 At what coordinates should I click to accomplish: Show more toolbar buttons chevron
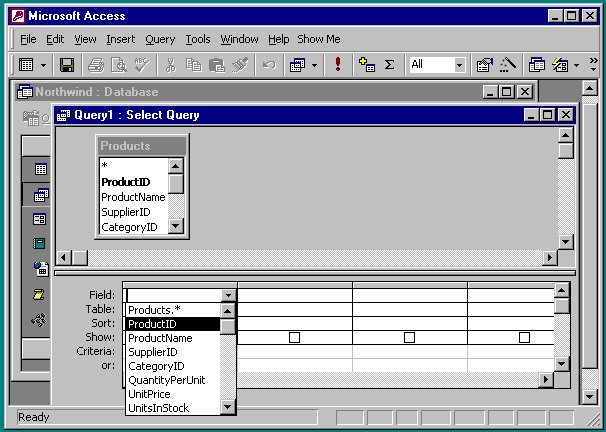click(594, 65)
